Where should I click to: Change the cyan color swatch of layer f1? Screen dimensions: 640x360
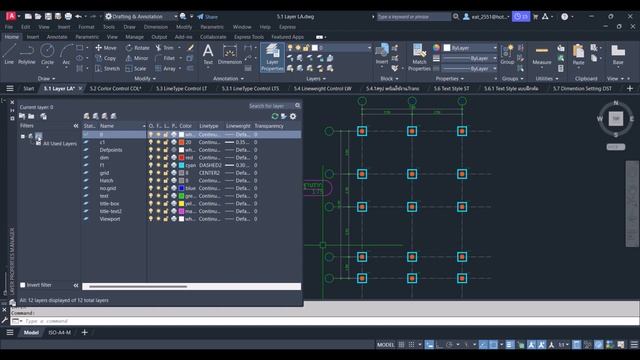182,165
